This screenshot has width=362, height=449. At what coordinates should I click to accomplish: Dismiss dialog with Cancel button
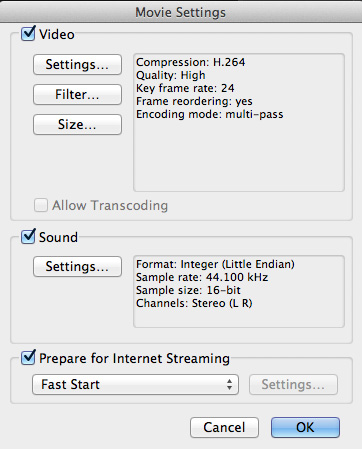pyautogui.click(x=224, y=427)
